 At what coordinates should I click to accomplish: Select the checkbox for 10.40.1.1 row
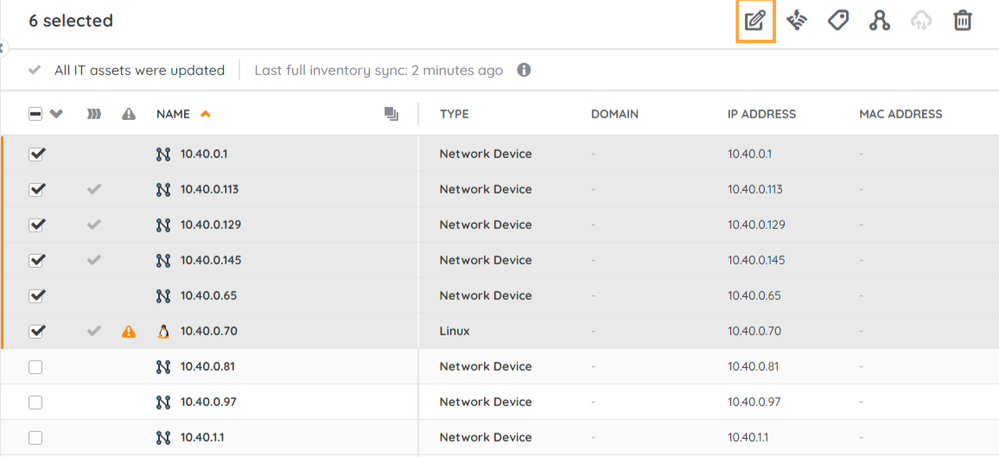click(x=36, y=438)
